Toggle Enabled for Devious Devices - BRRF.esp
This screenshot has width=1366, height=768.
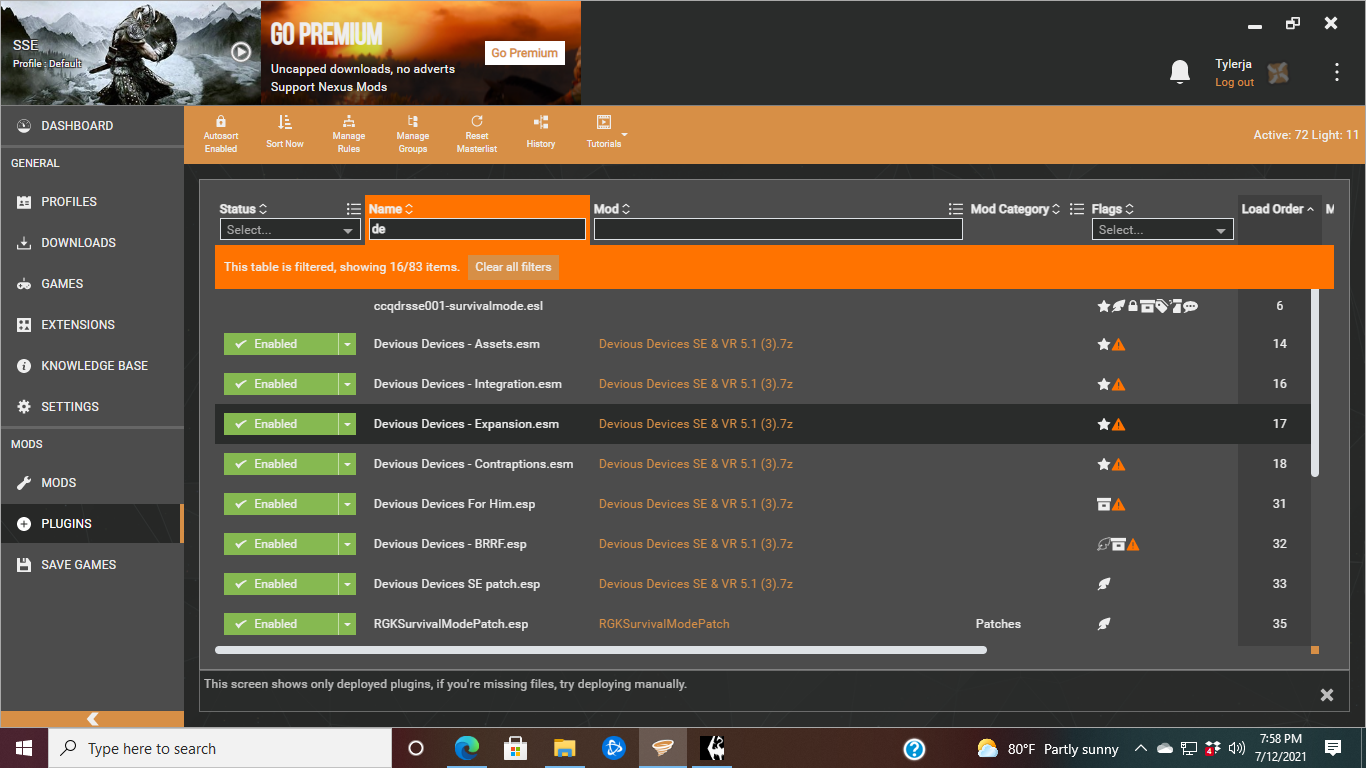[x=281, y=544]
